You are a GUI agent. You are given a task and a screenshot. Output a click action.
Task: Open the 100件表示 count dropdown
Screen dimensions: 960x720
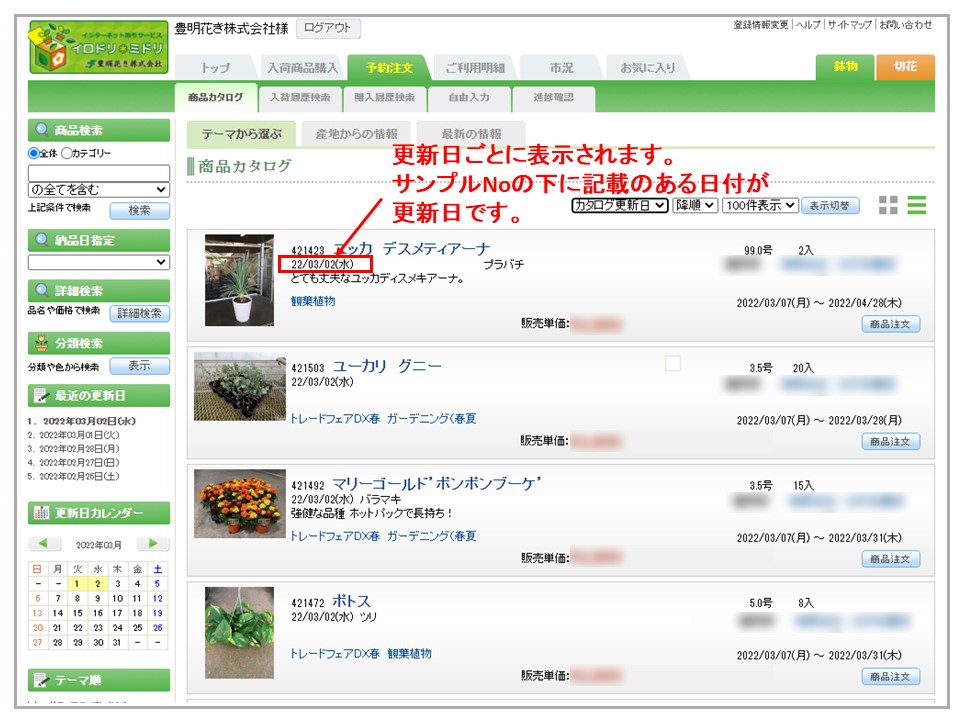pyautogui.click(x=762, y=205)
